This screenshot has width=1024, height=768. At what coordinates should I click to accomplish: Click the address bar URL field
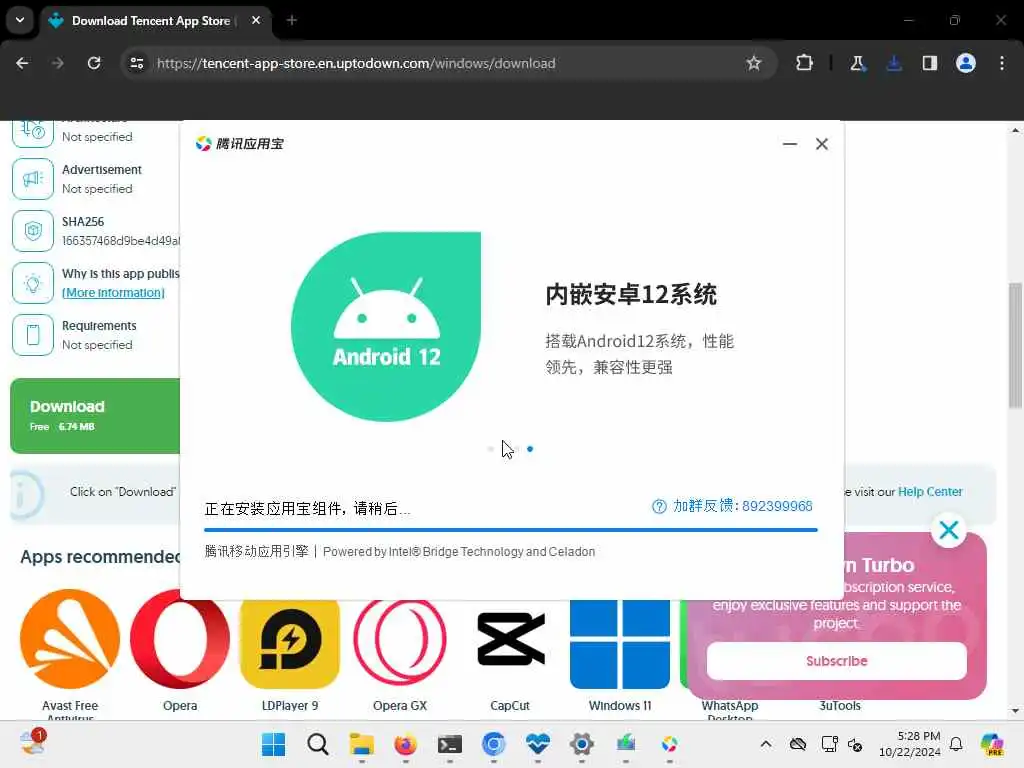click(x=447, y=63)
